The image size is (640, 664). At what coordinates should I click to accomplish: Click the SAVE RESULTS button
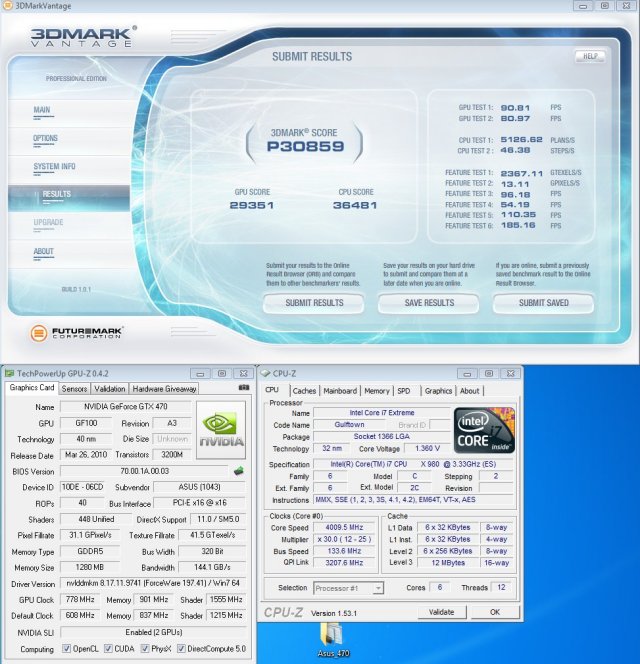(429, 303)
